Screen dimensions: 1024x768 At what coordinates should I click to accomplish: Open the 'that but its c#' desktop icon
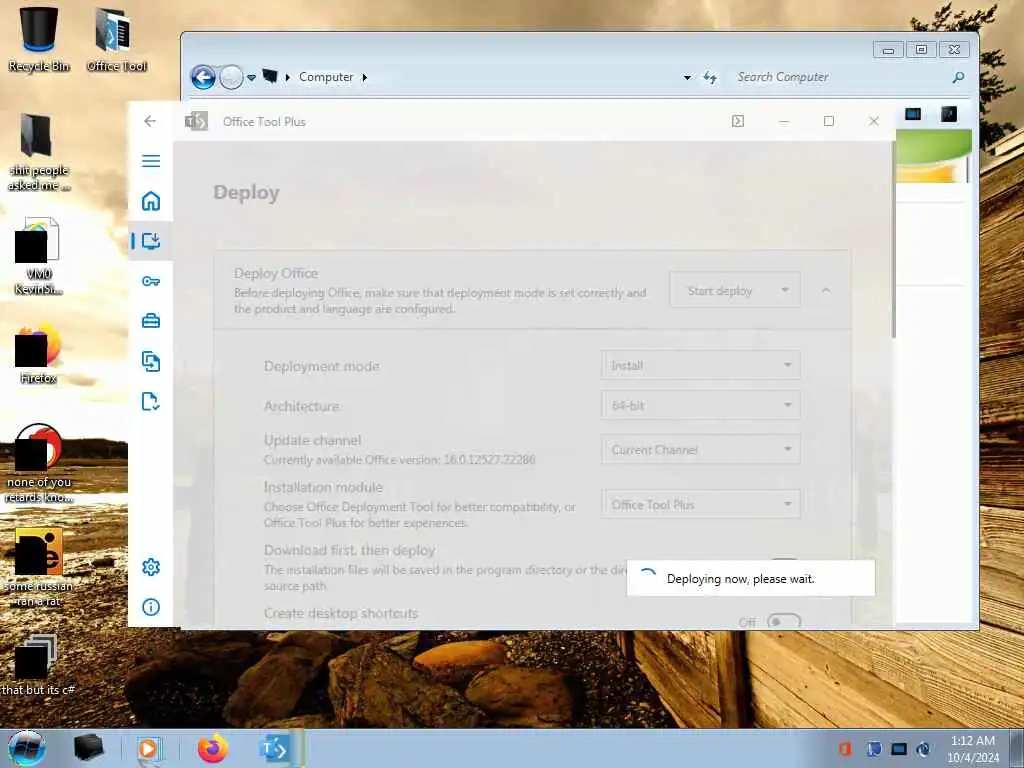coord(39,665)
